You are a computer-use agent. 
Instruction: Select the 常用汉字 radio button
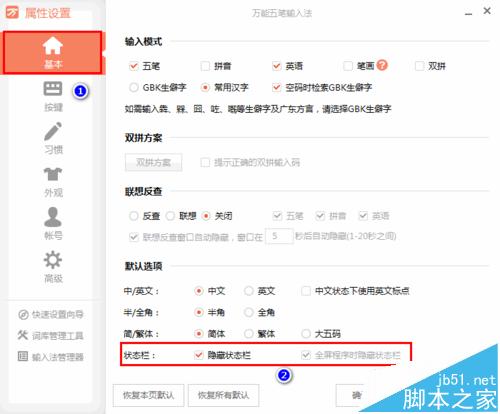click(x=205, y=88)
